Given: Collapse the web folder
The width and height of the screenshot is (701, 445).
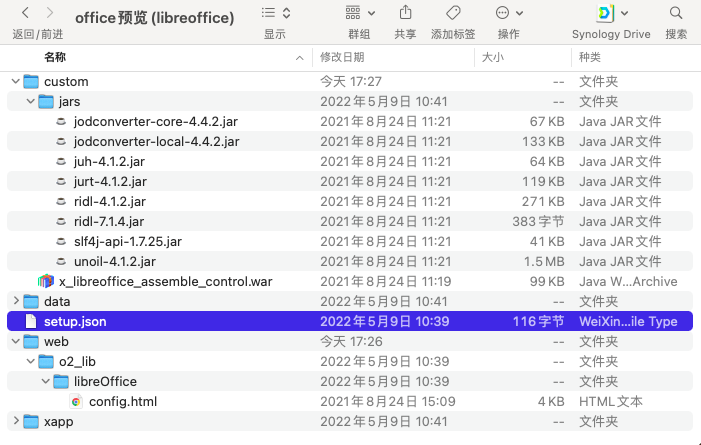Looking at the screenshot, I should 16,341.
